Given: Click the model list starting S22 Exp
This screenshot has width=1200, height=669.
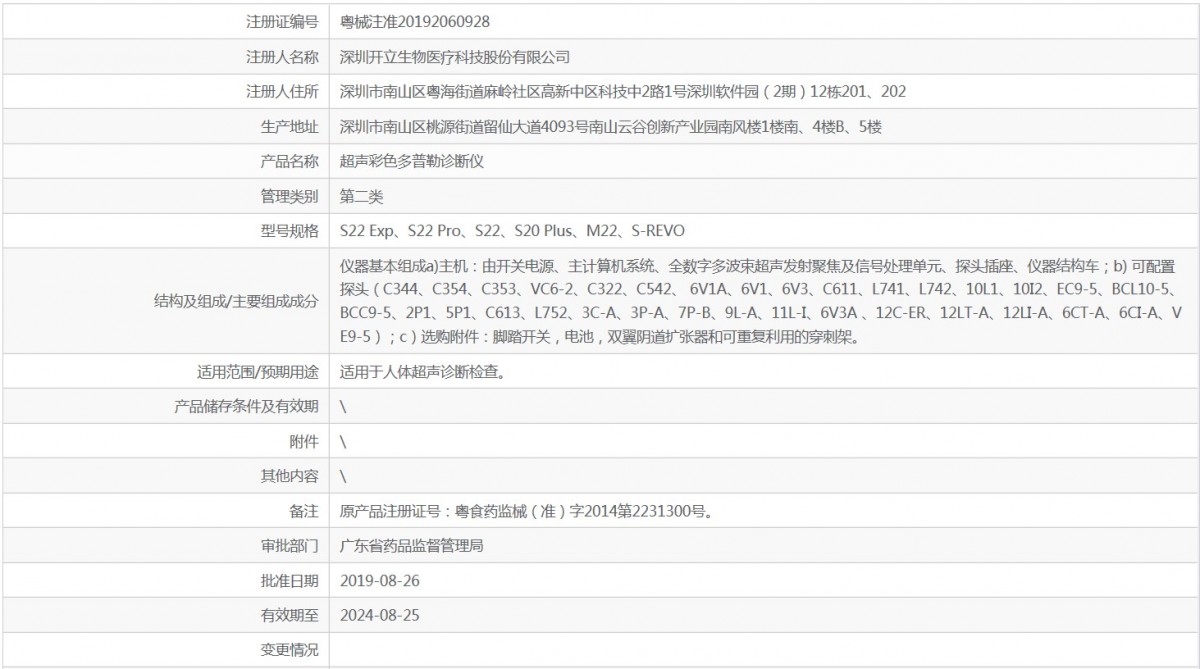Looking at the screenshot, I should (513, 231).
